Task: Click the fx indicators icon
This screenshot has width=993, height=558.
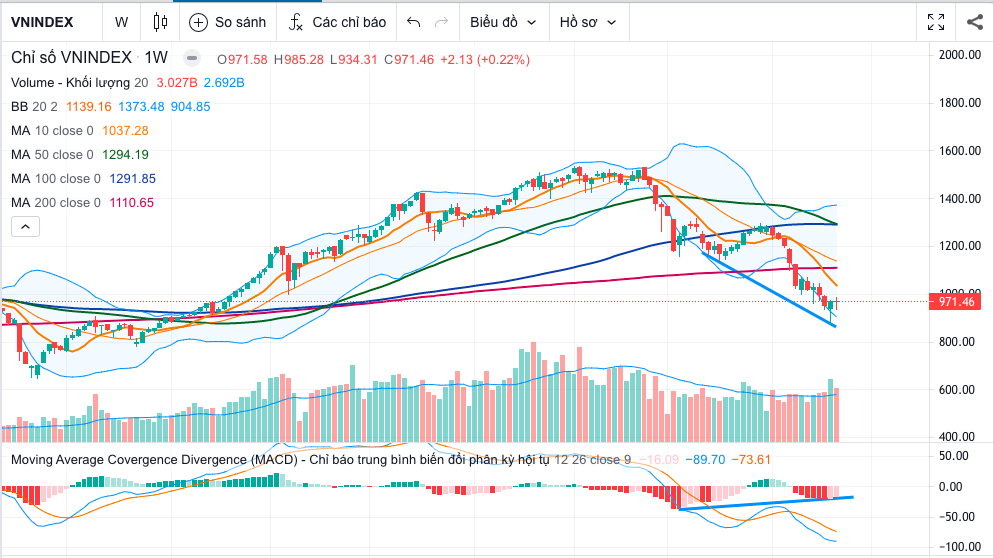Action: click(296, 23)
